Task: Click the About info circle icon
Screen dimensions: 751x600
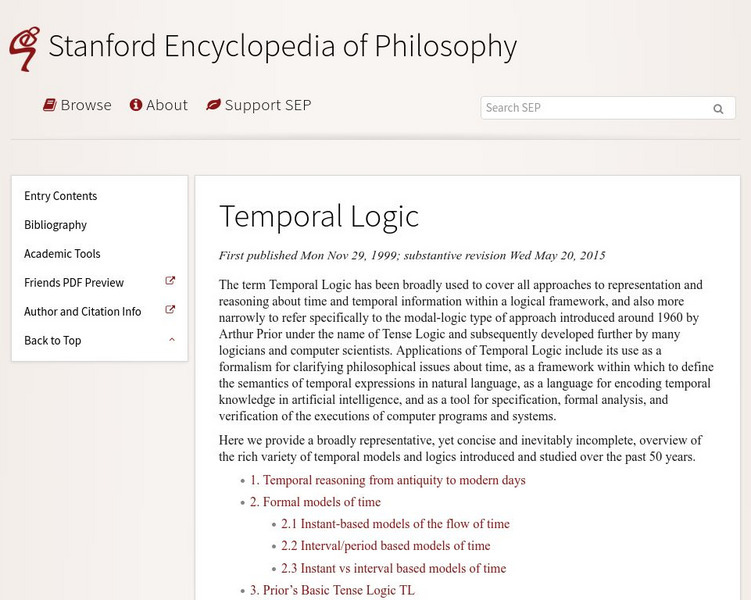Action: pyautogui.click(x=136, y=105)
